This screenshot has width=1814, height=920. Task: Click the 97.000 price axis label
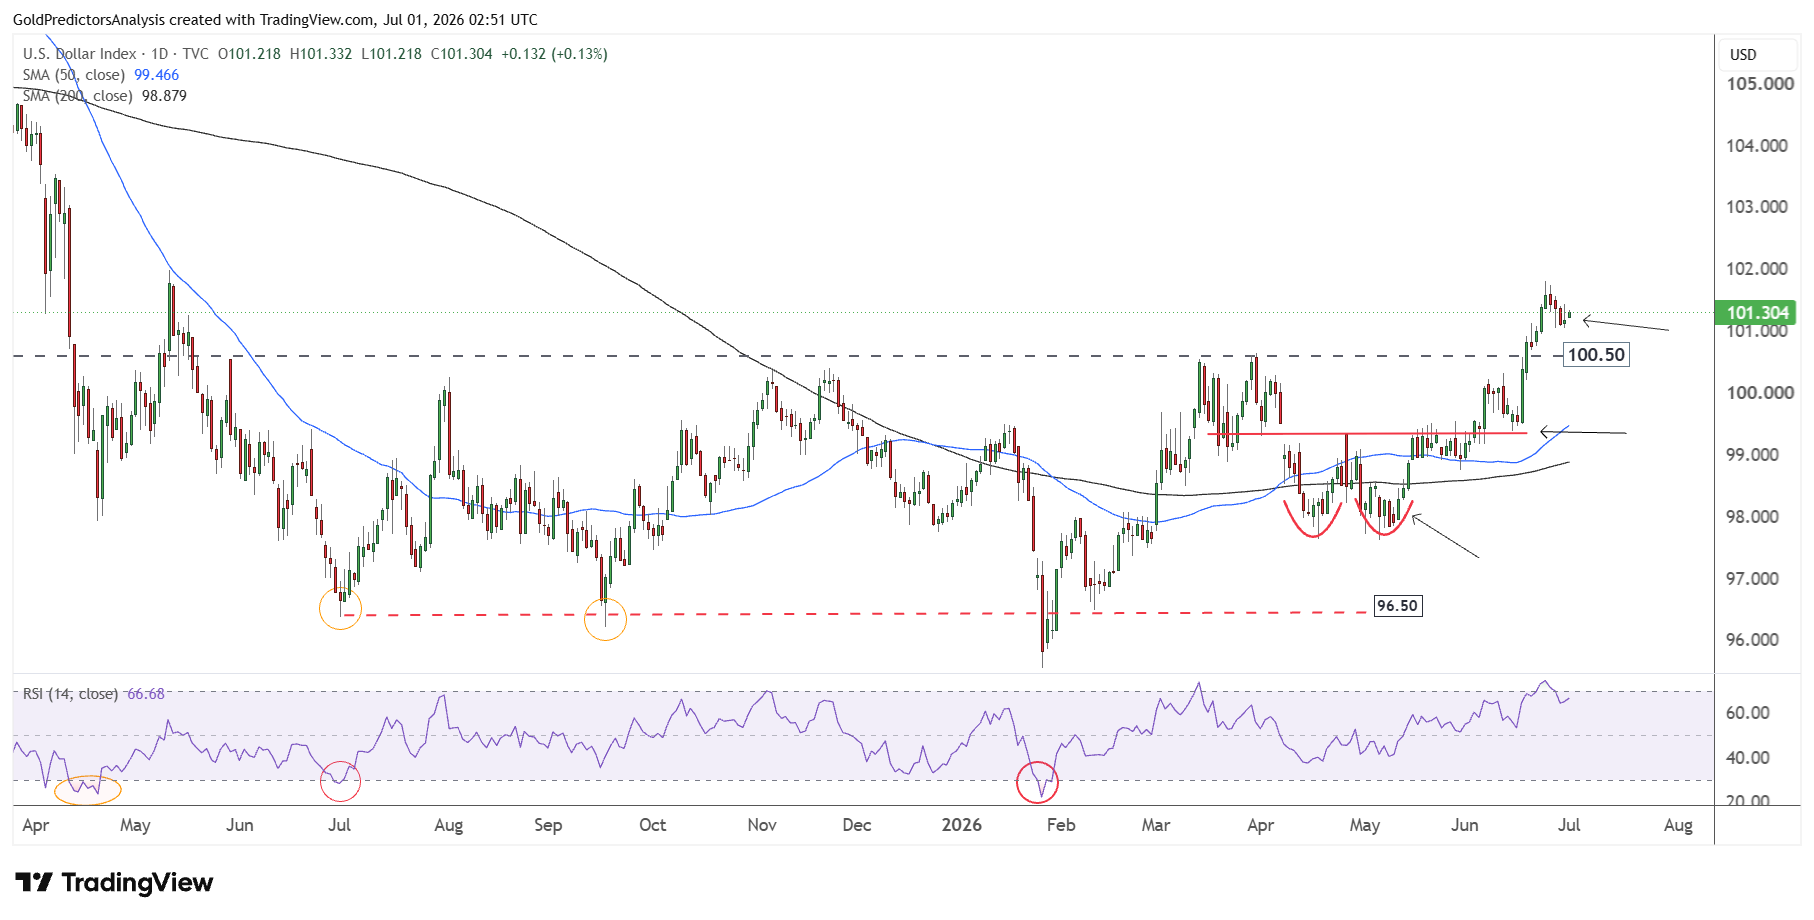coord(1752,579)
